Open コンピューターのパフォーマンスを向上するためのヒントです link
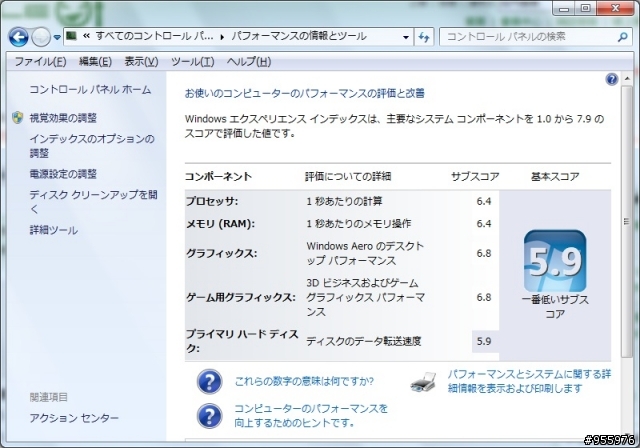The height and width of the screenshot is (448, 640). coord(311,415)
